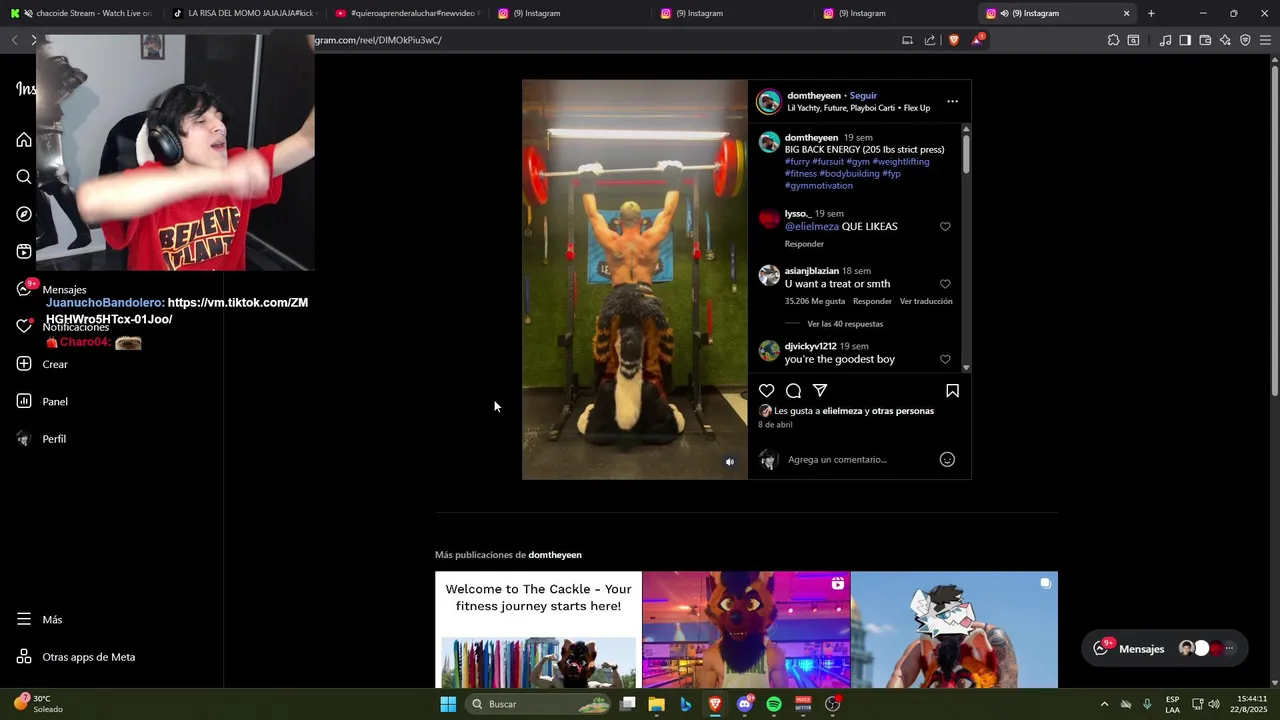The height and width of the screenshot is (720, 1280).
Task: Open the Windows Start menu
Action: pos(448,704)
